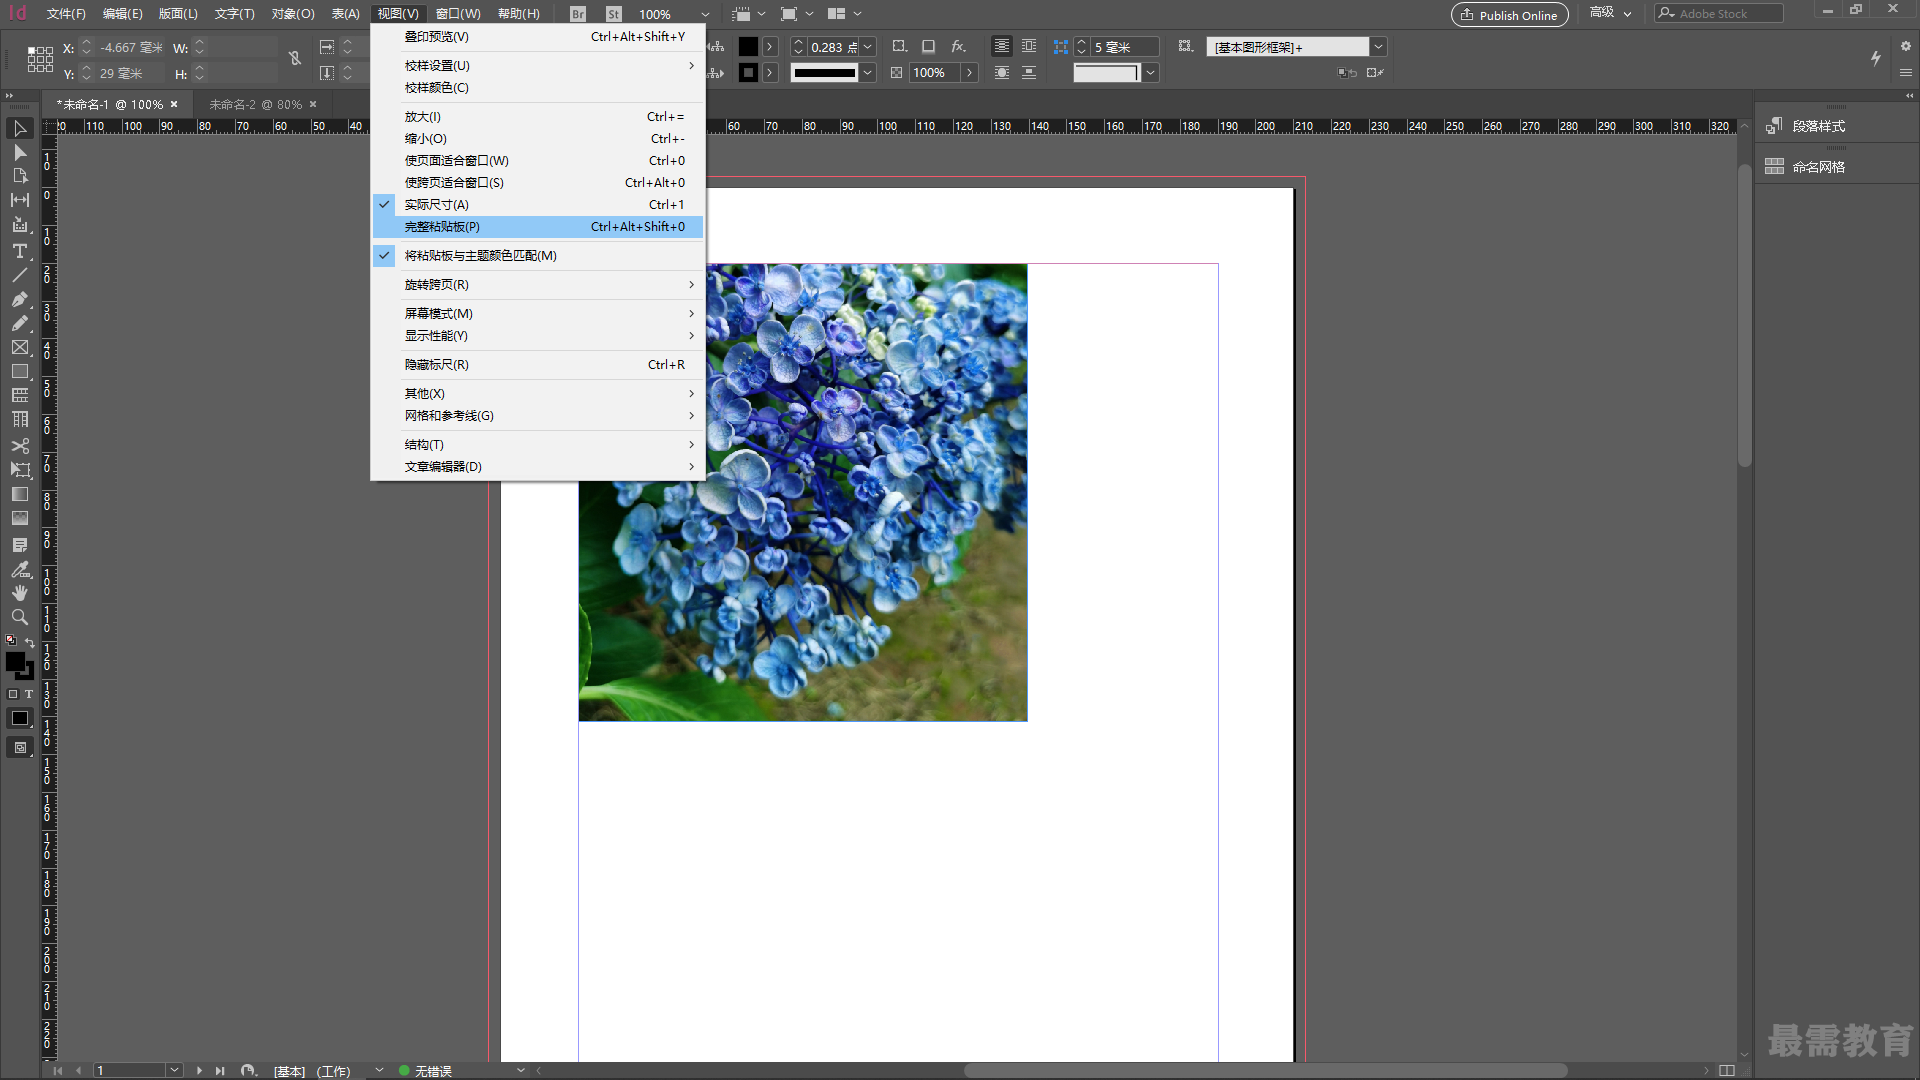
Task: Toggle formatting affects container button
Action: click(13, 694)
